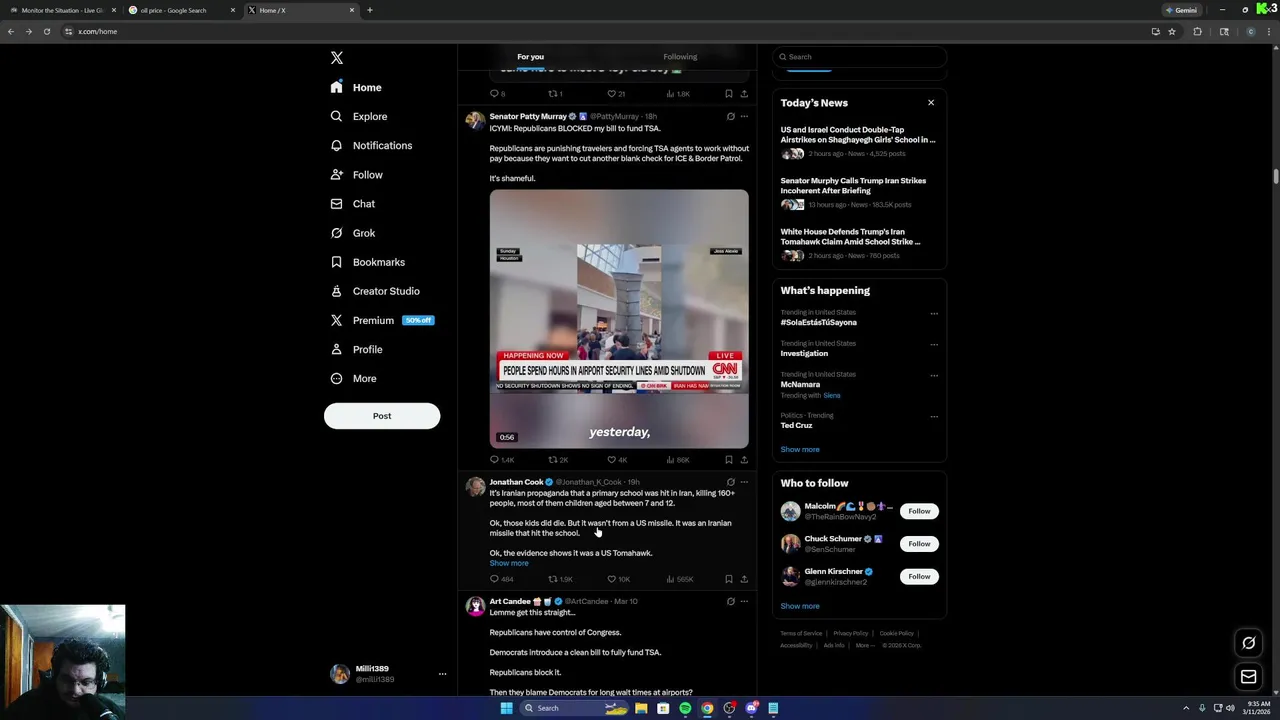Screen dimensions: 1280x720
Task: Focus the X Search field
Action: [859, 57]
